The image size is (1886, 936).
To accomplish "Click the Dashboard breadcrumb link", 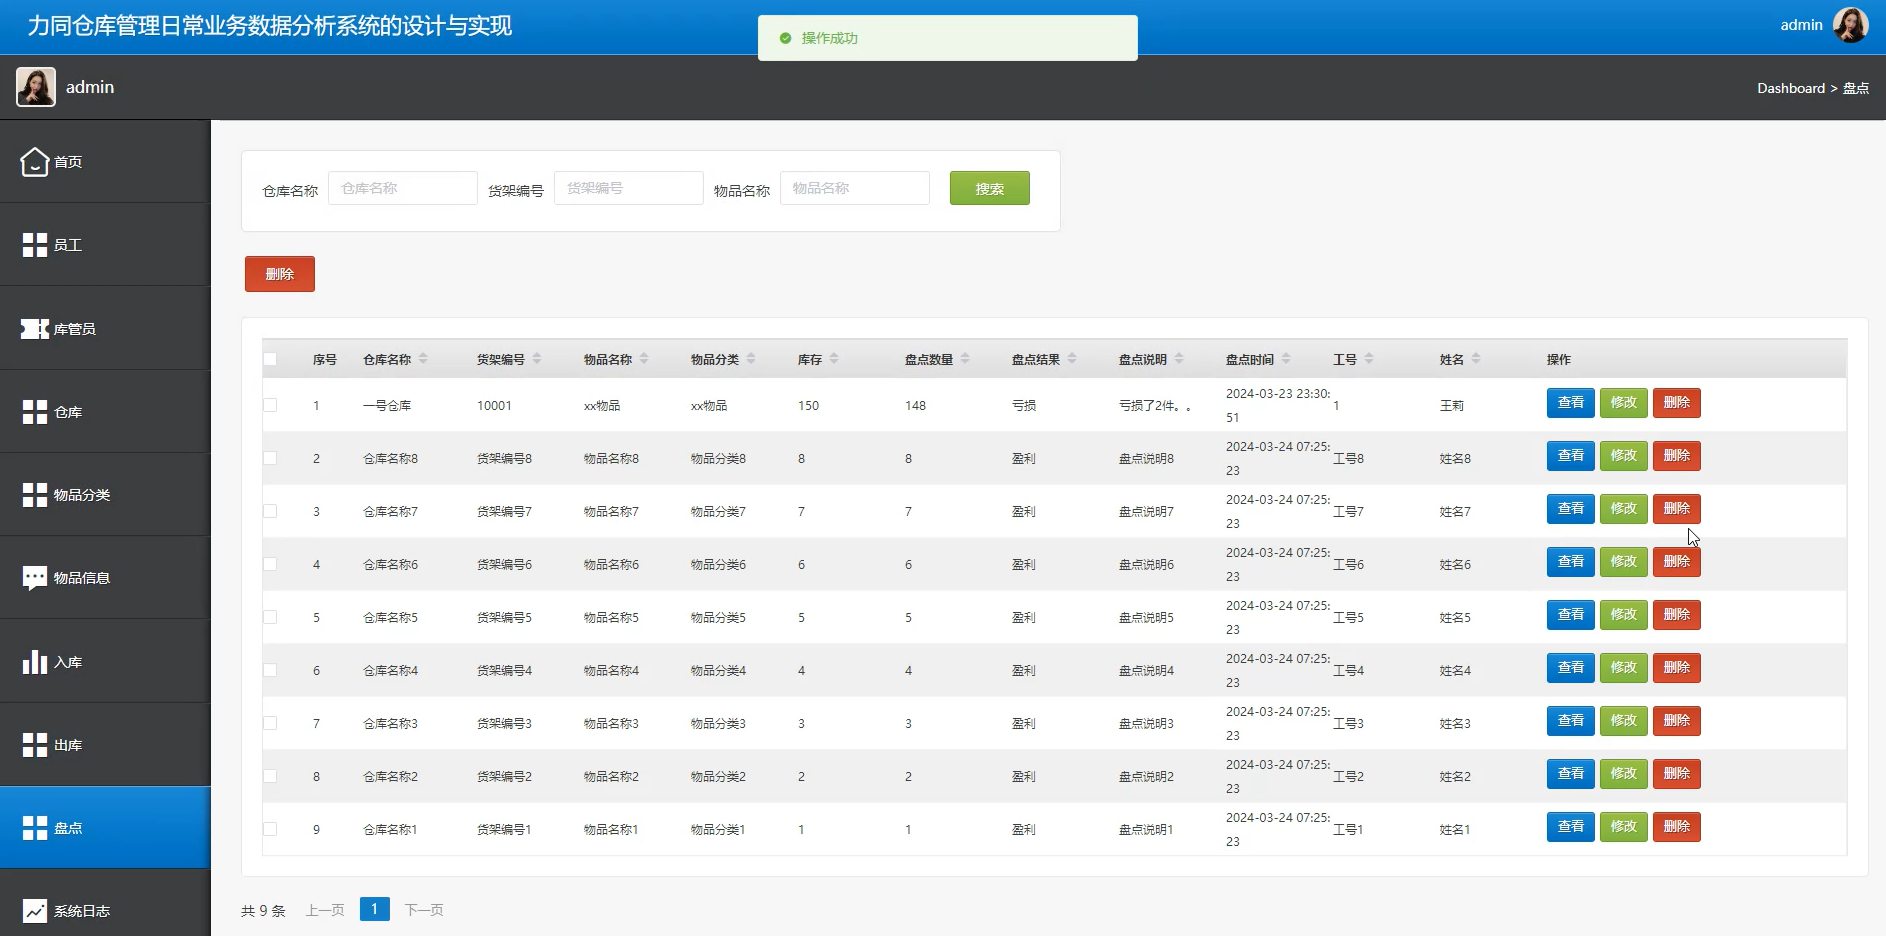I will [x=1791, y=88].
